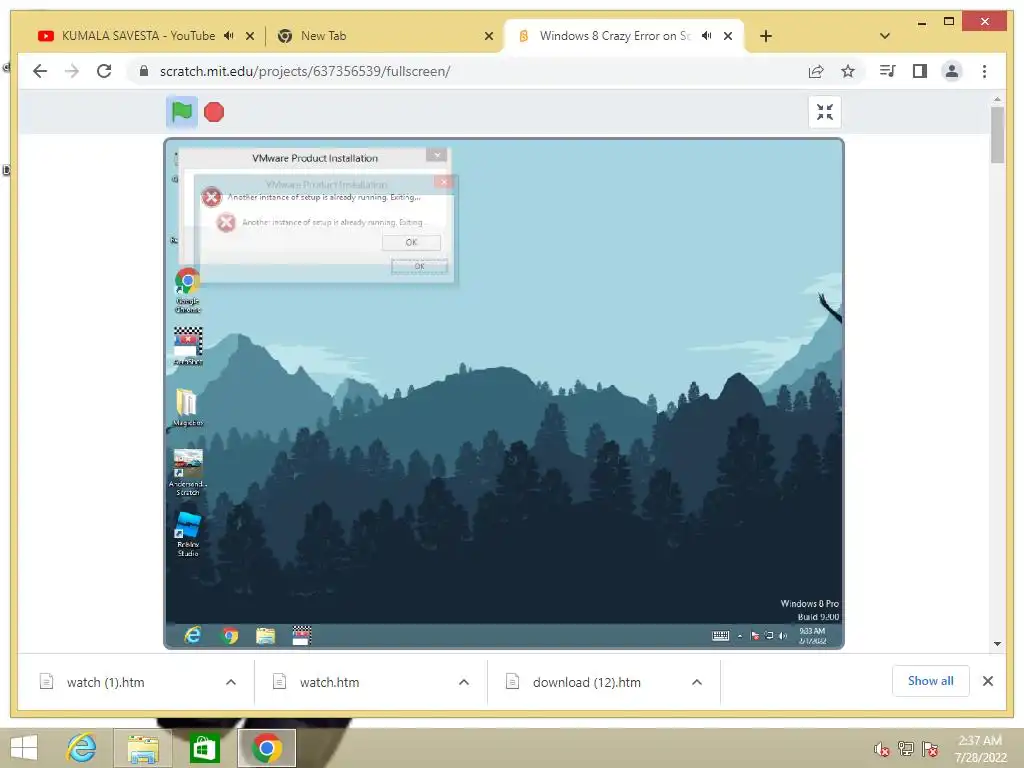The height and width of the screenshot is (768, 1024).
Task: Close the New Tab tab
Action: (488, 37)
